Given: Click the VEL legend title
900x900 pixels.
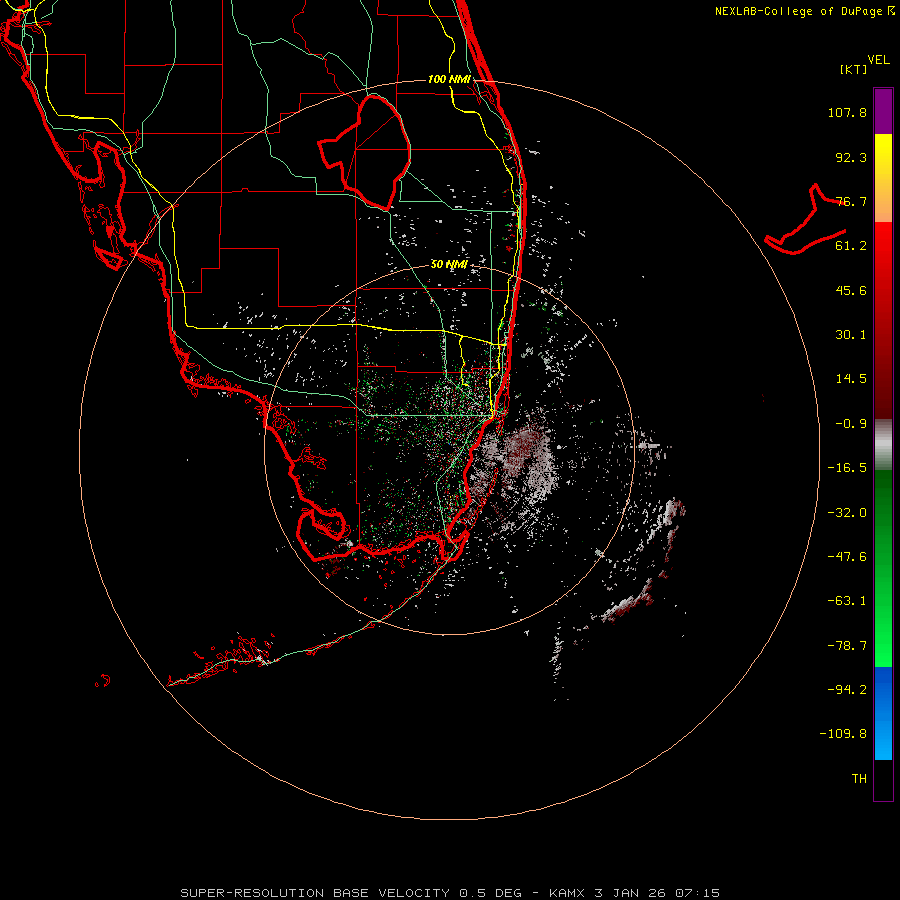Looking at the screenshot, I should pos(879,60).
